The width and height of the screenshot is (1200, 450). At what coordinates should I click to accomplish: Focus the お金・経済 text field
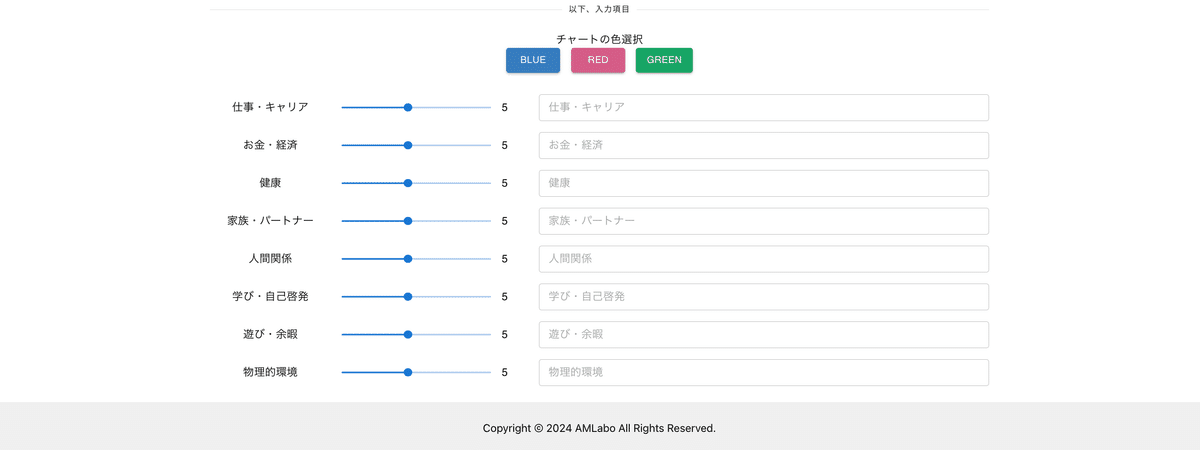(764, 145)
